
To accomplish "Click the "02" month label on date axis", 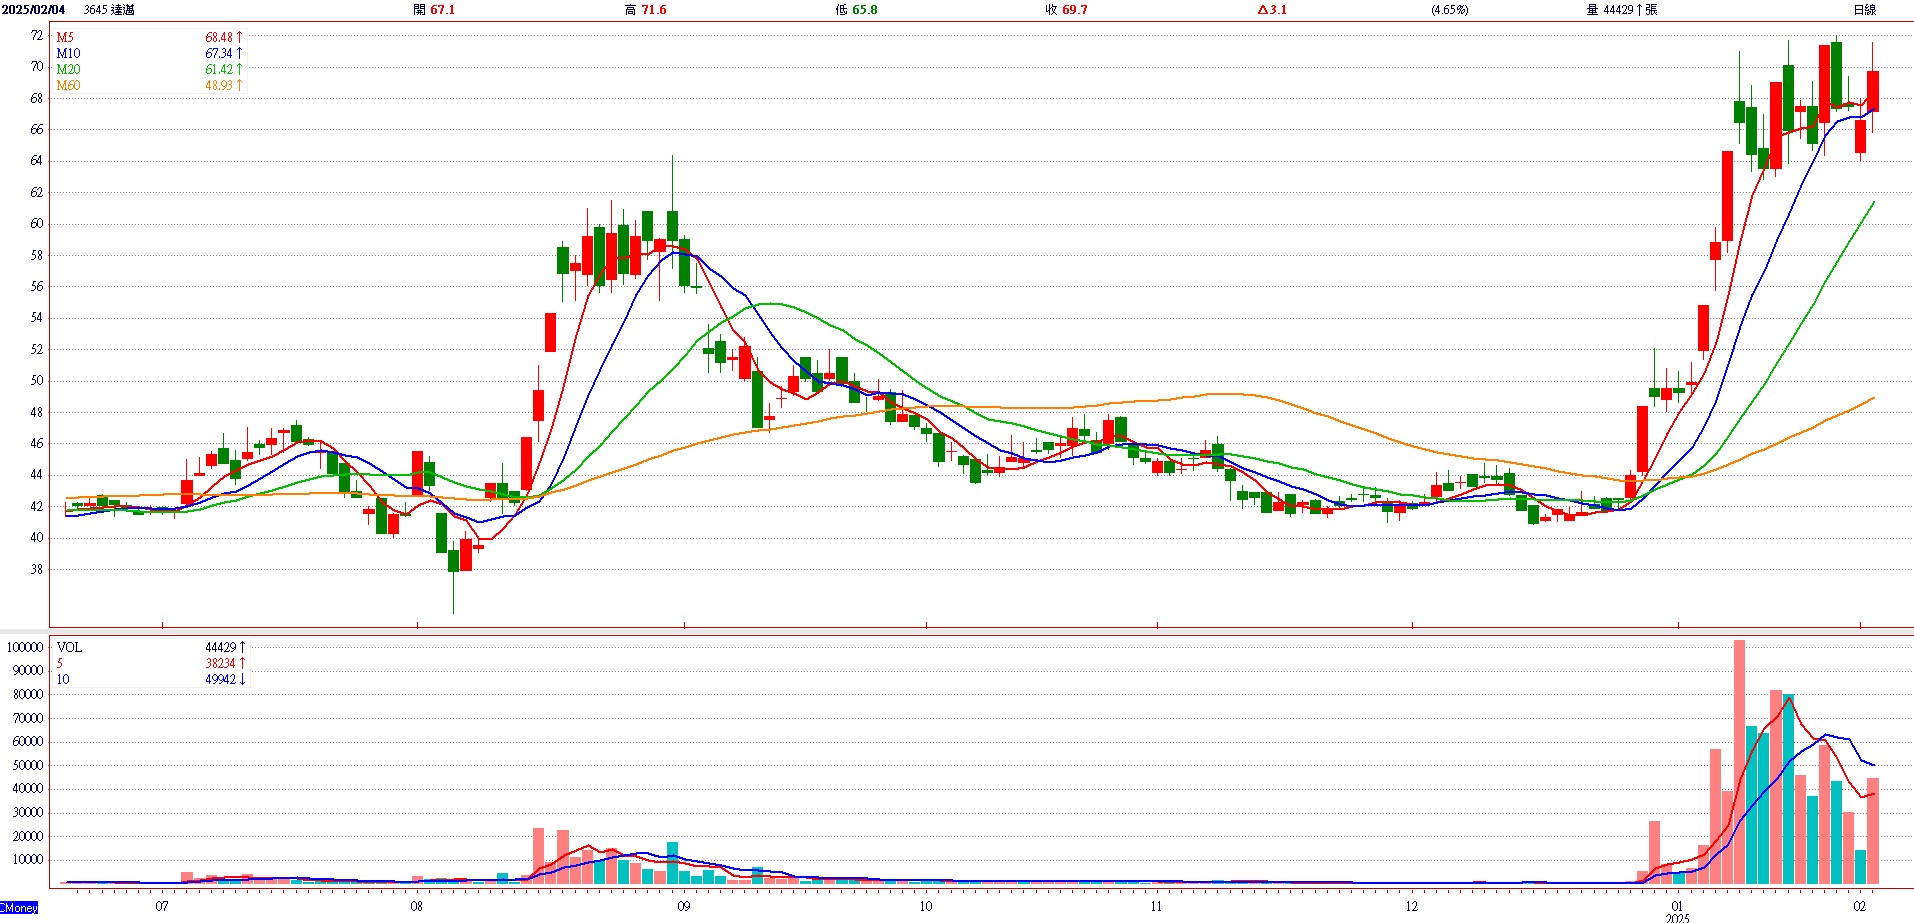I will (x=1859, y=907).
